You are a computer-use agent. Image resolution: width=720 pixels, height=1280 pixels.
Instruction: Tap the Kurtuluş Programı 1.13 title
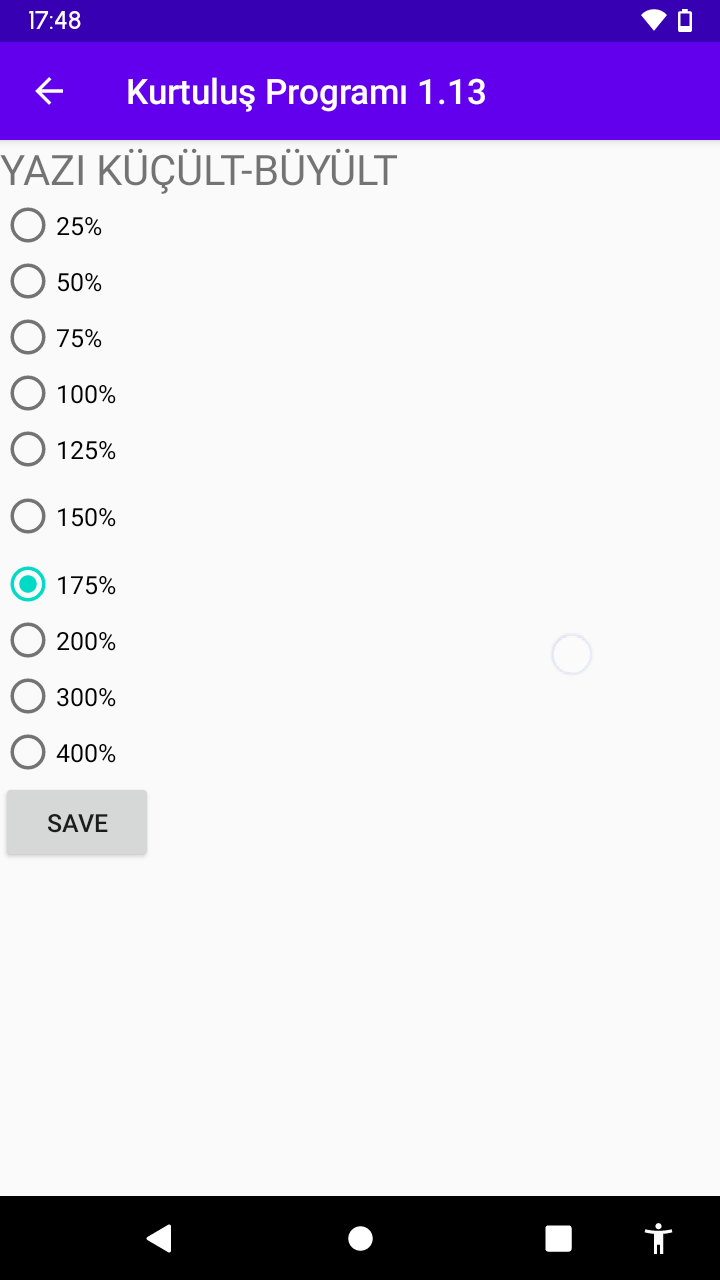click(306, 92)
